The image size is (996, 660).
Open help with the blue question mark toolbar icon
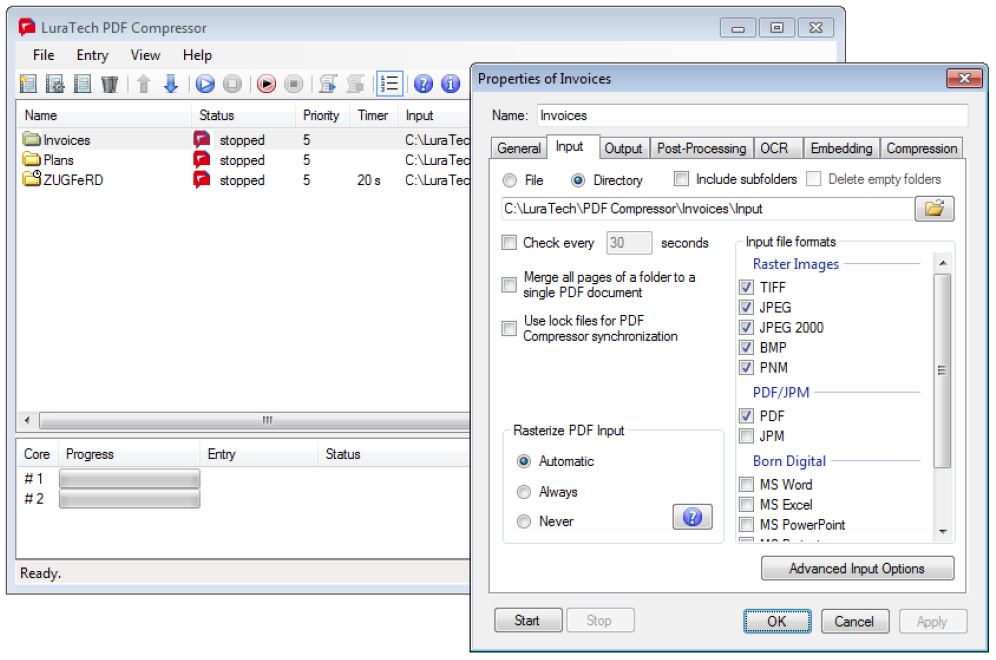tap(423, 84)
